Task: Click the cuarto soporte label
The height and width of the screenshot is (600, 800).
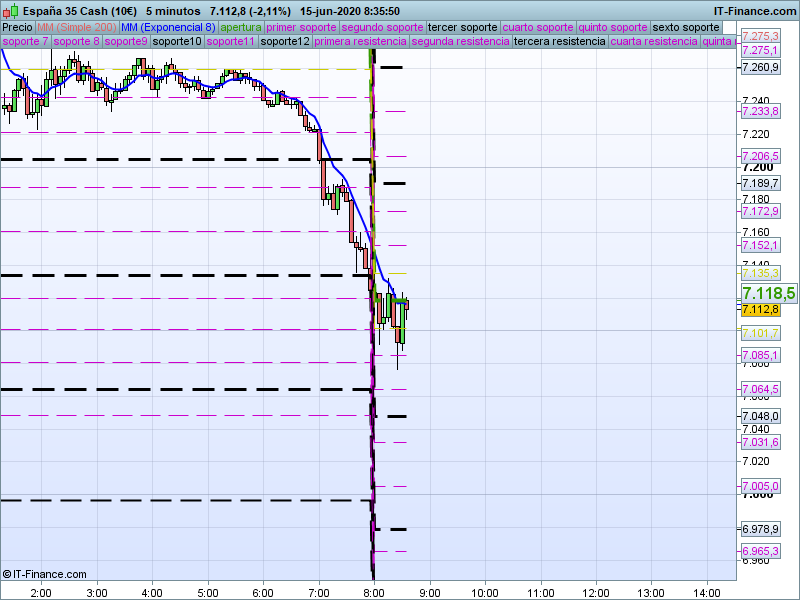Action: (538, 28)
